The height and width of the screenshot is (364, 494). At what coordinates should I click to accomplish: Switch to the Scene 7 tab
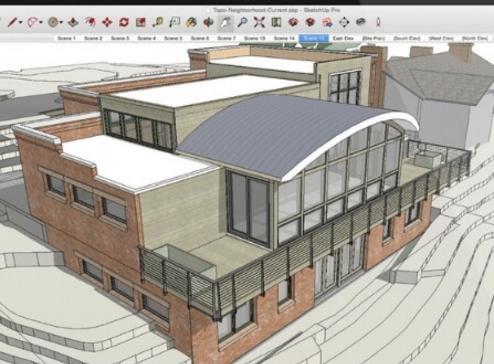click(x=226, y=38)
